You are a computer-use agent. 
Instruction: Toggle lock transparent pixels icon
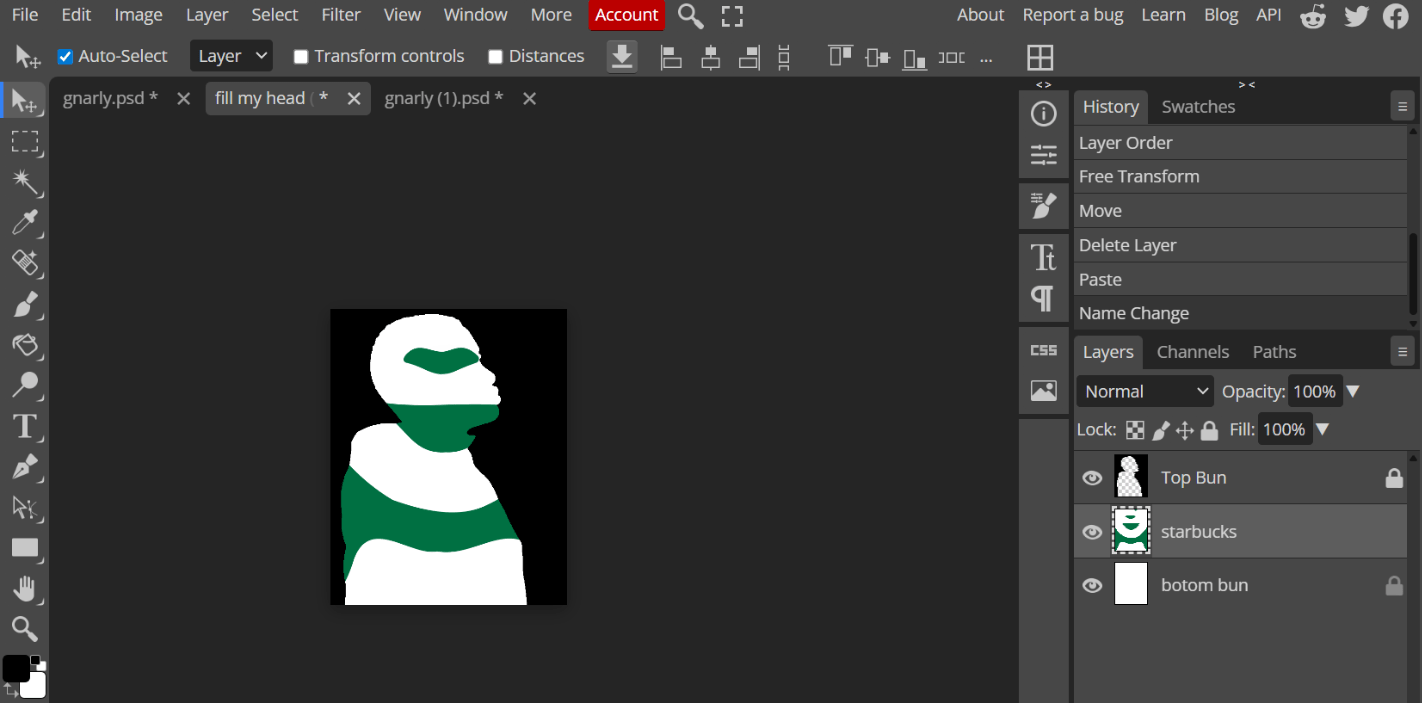1135,430
